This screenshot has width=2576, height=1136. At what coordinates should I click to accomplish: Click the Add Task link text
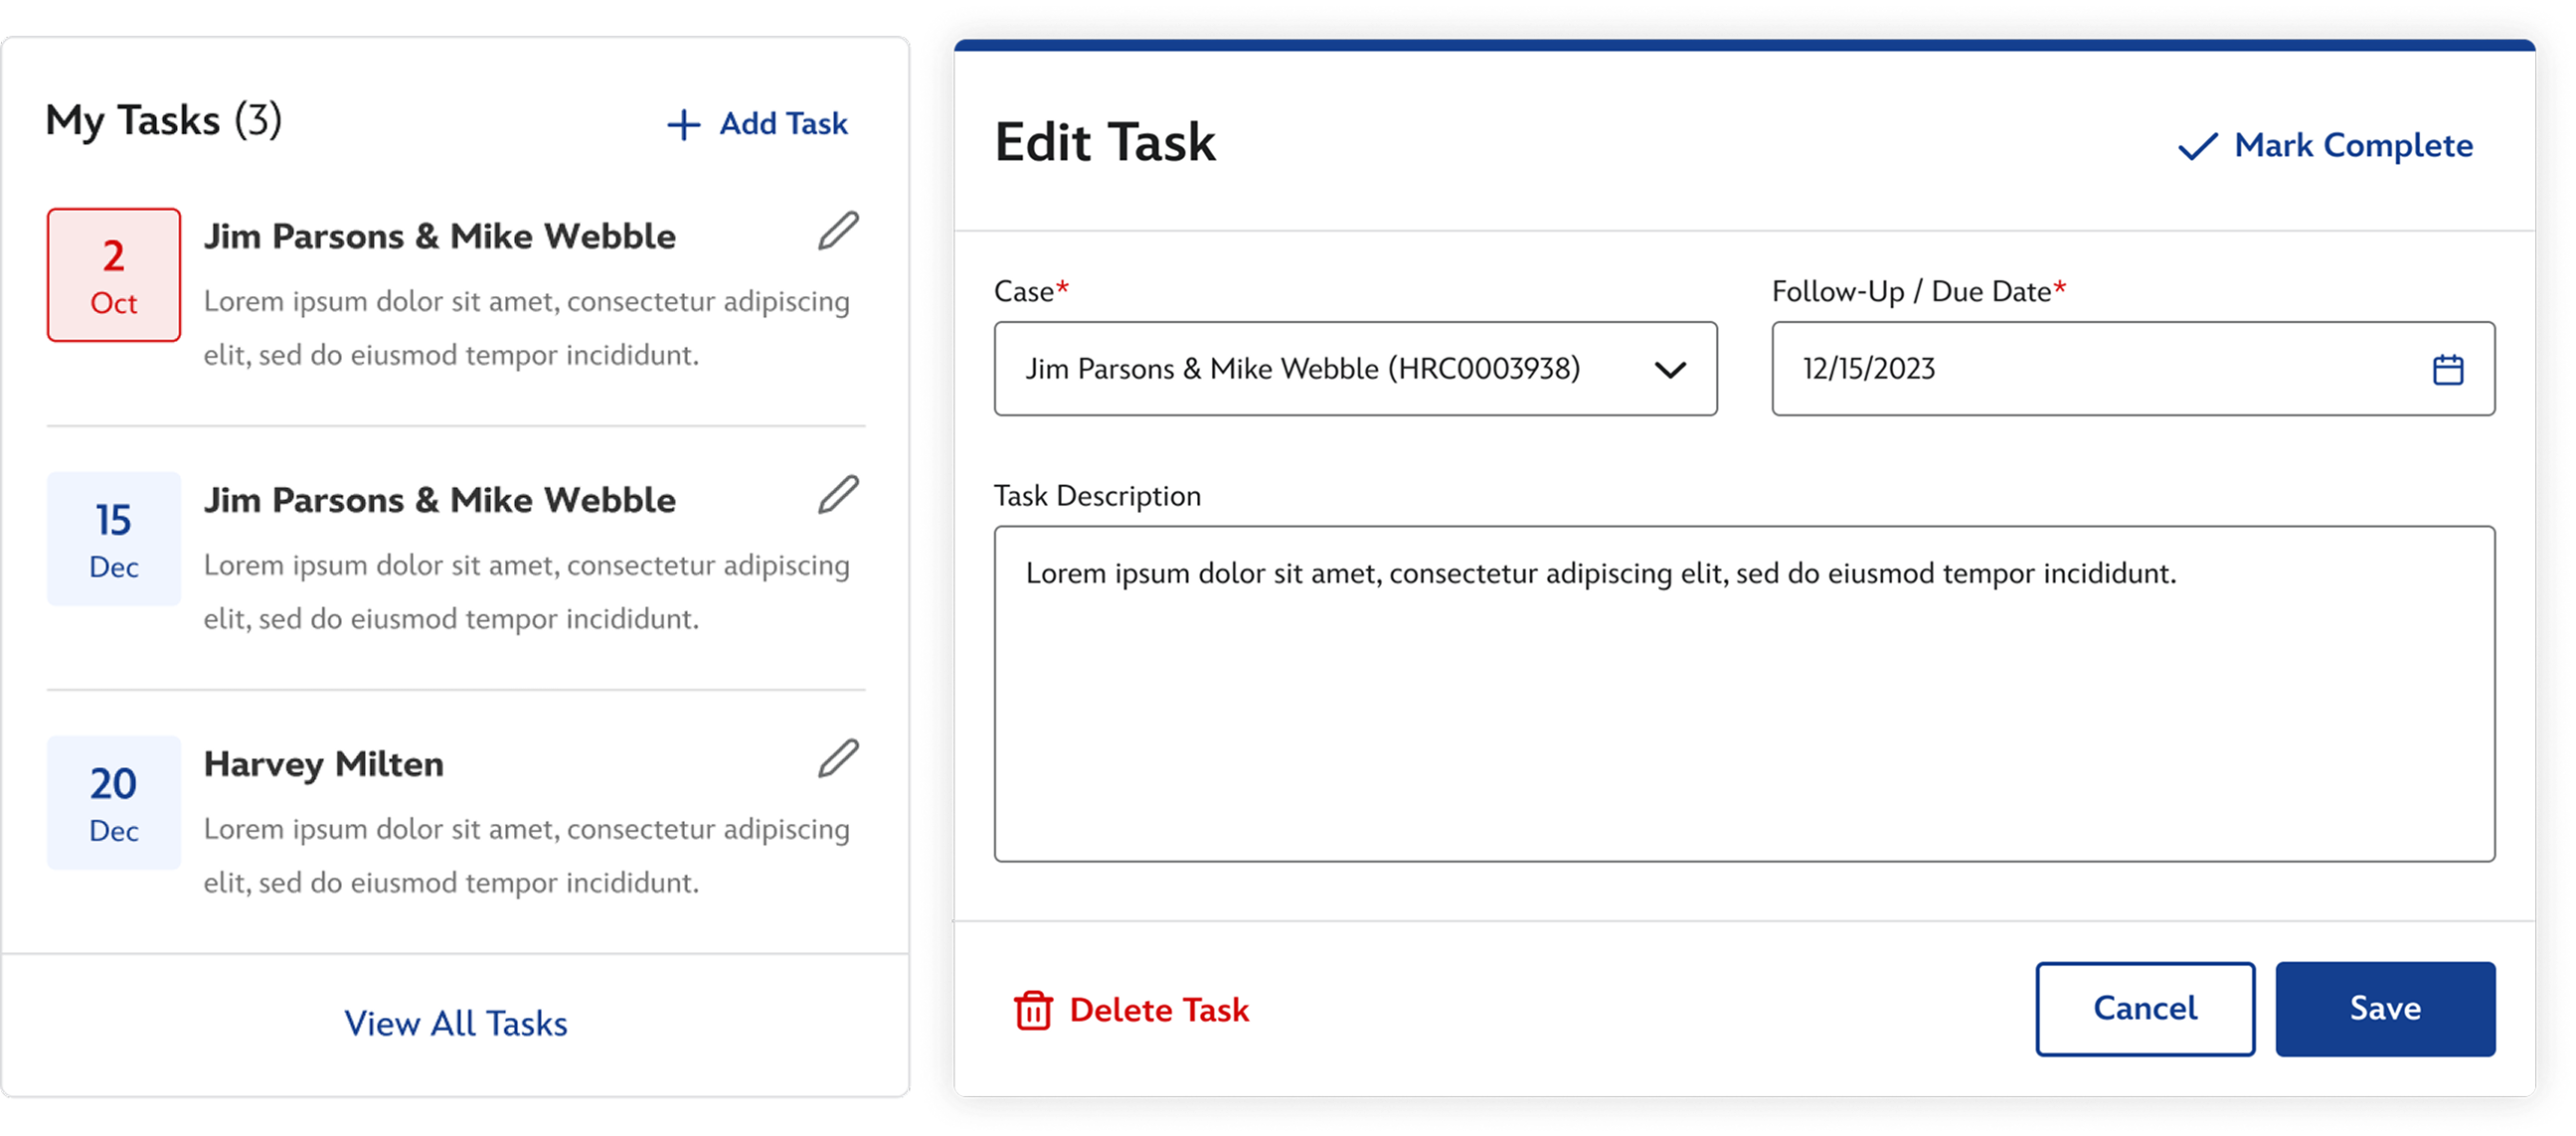point(783,124)
